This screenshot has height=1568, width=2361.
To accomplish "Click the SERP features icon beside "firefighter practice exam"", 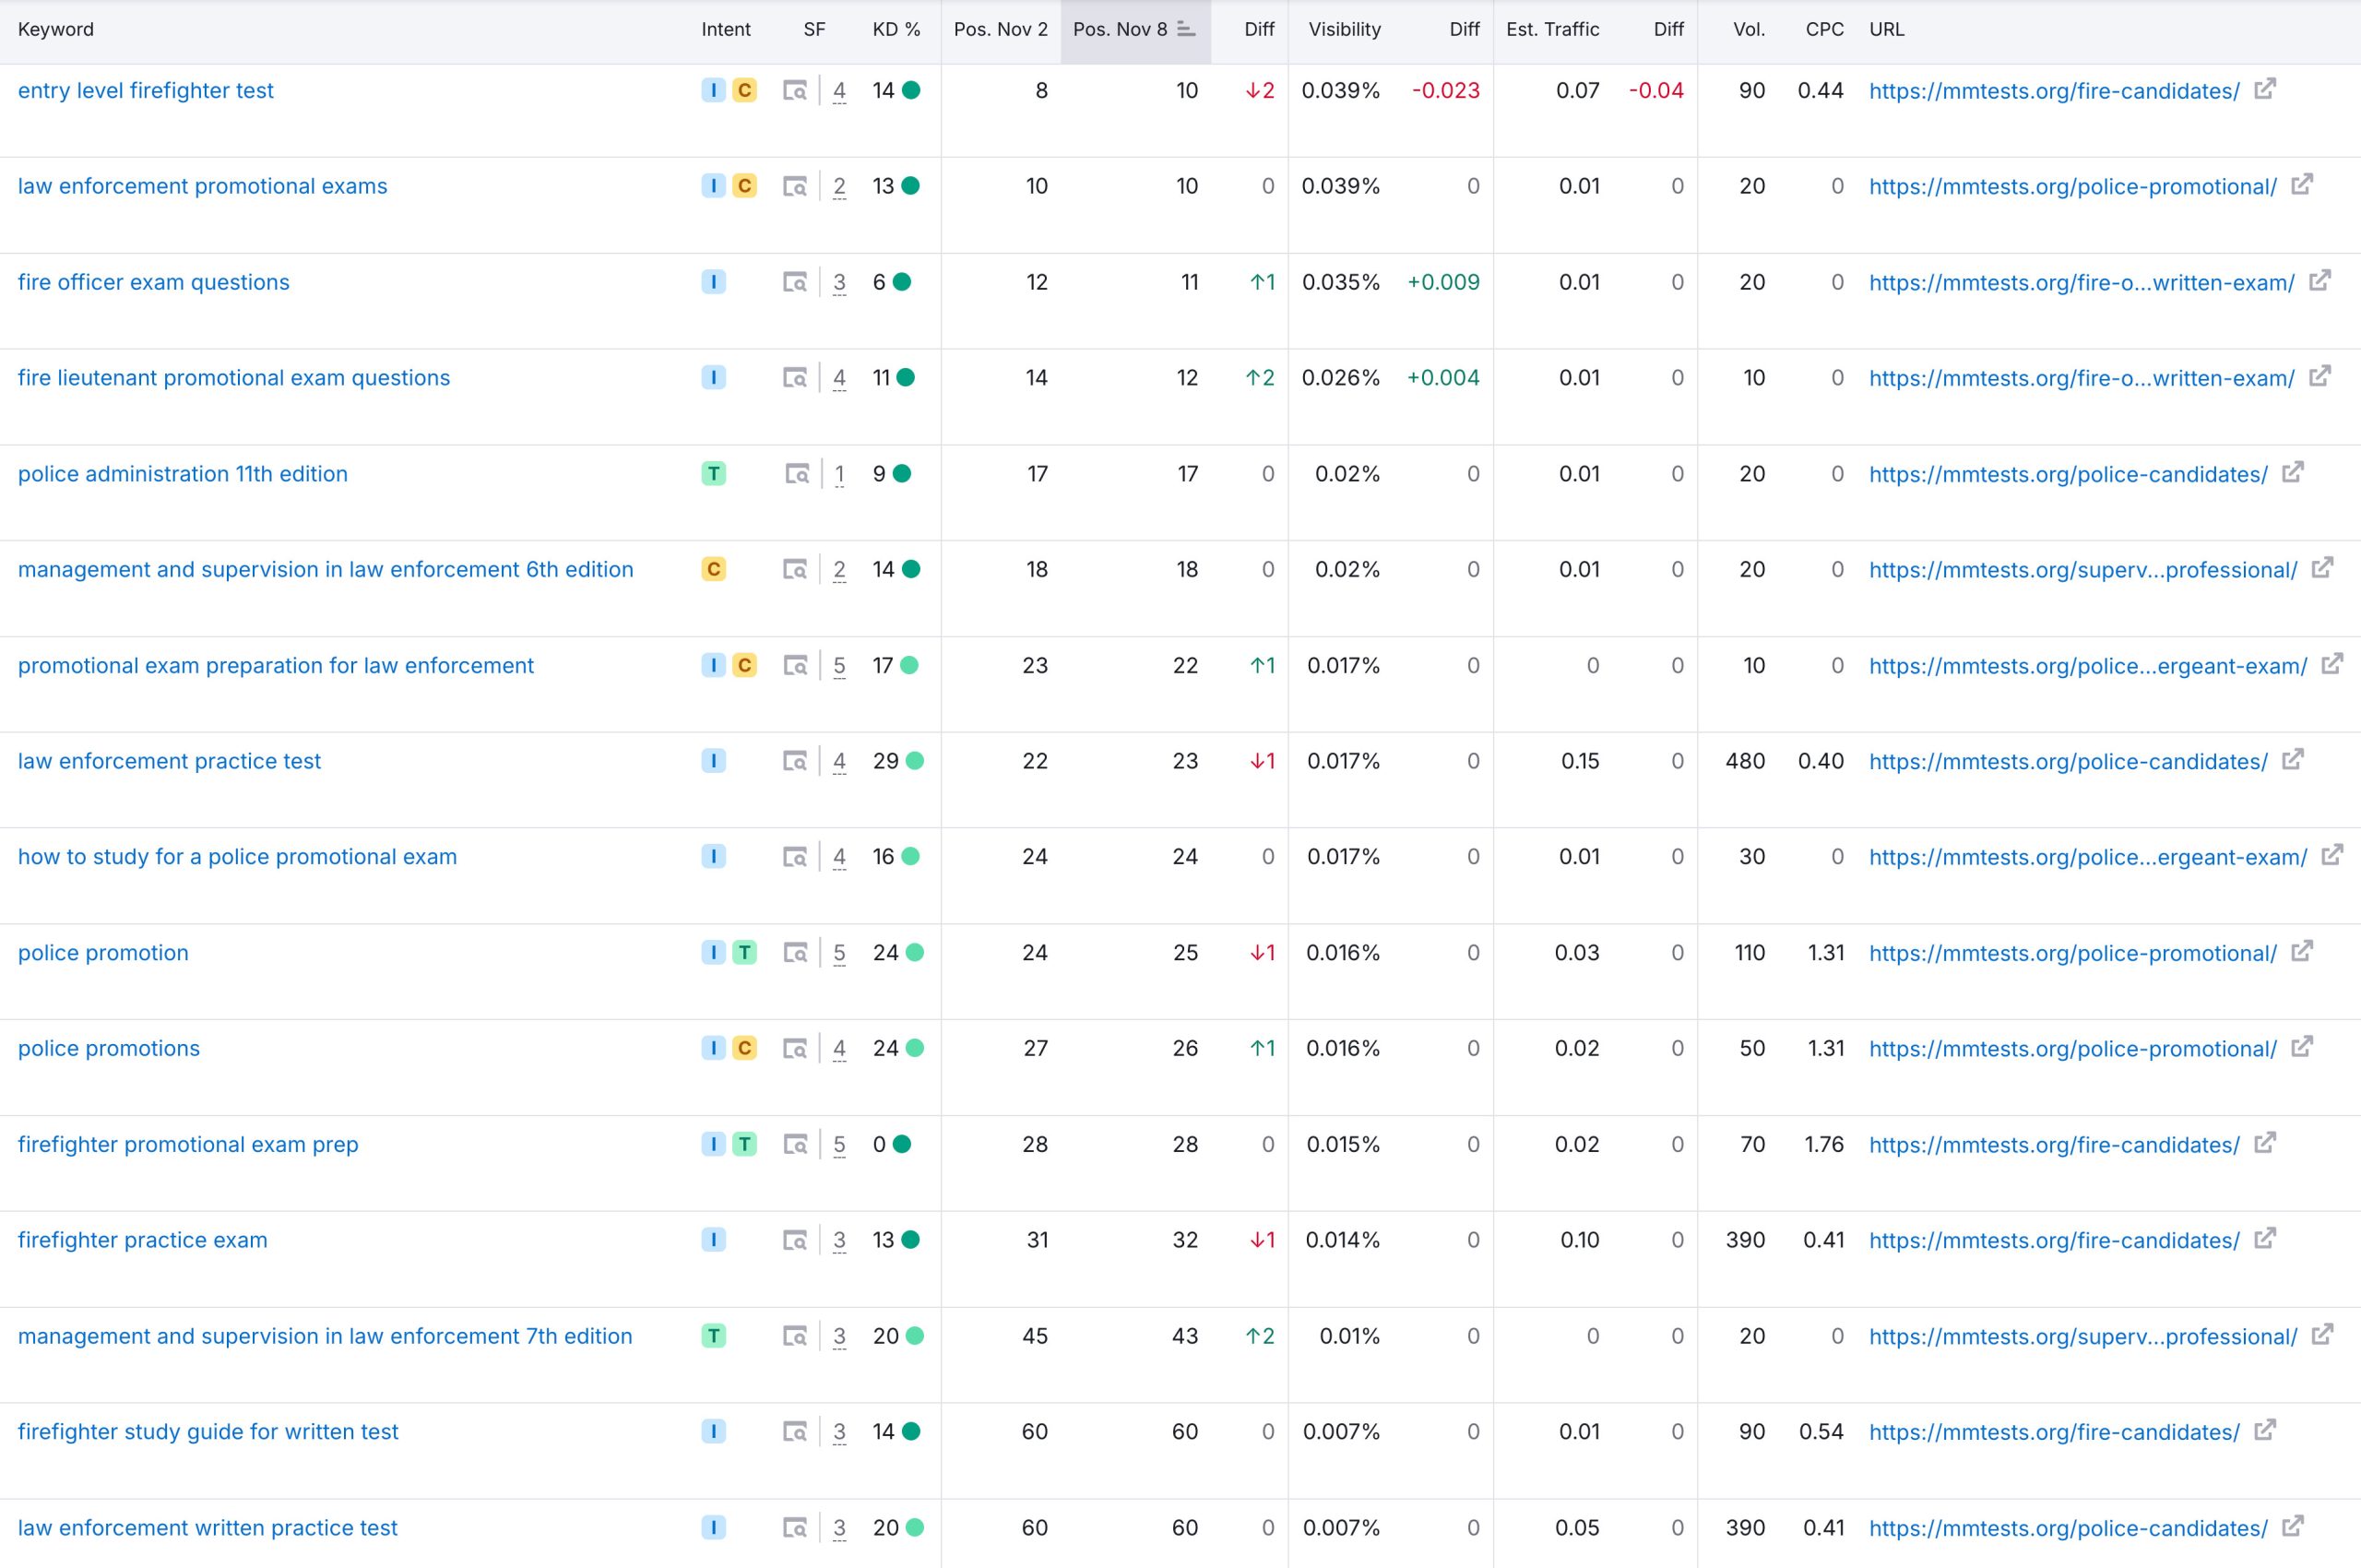I will click(795, 1239).
